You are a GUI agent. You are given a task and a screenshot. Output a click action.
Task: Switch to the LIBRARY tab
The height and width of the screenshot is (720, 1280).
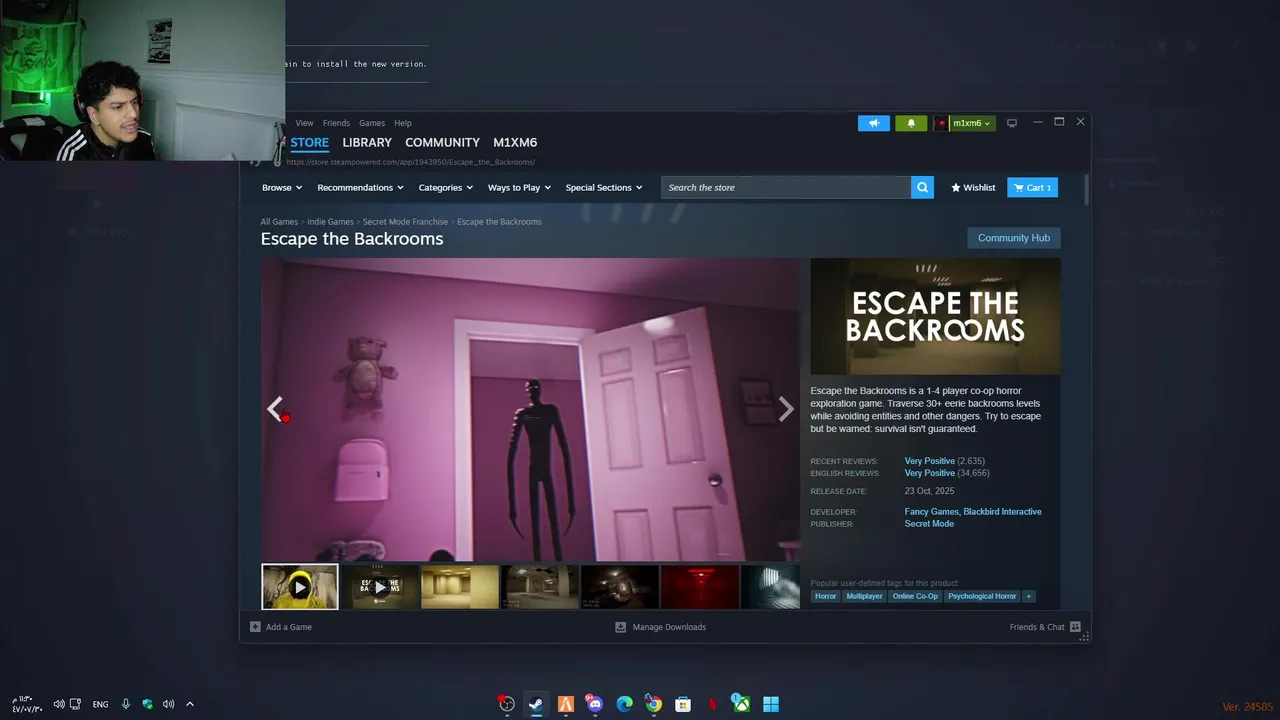point(367,142)
